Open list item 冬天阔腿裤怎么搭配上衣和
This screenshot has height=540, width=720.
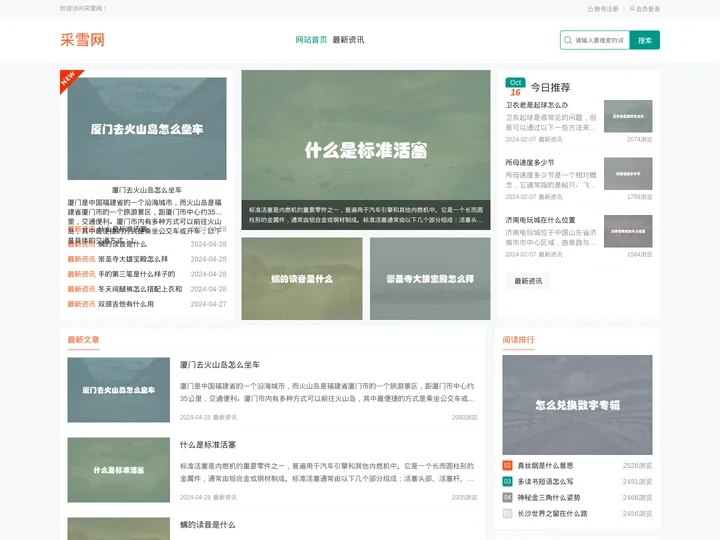(140, 289)
